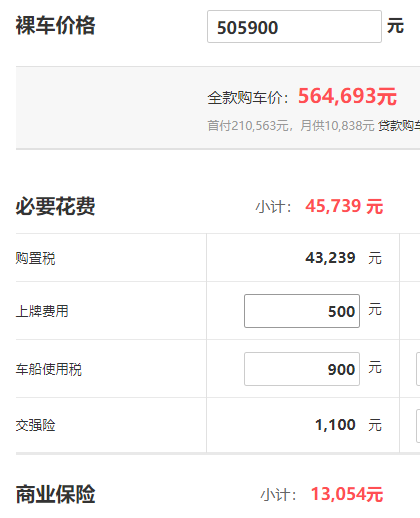Click the 购置税 row label

click(35, 258)
